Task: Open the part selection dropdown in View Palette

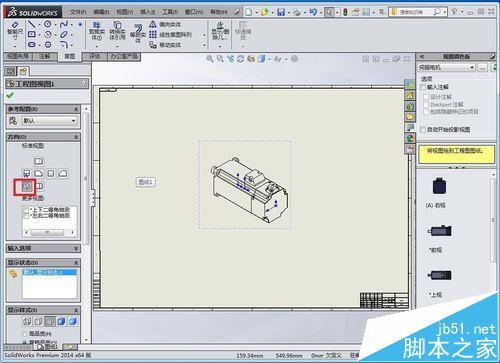Action: click(x=446, y=67)
